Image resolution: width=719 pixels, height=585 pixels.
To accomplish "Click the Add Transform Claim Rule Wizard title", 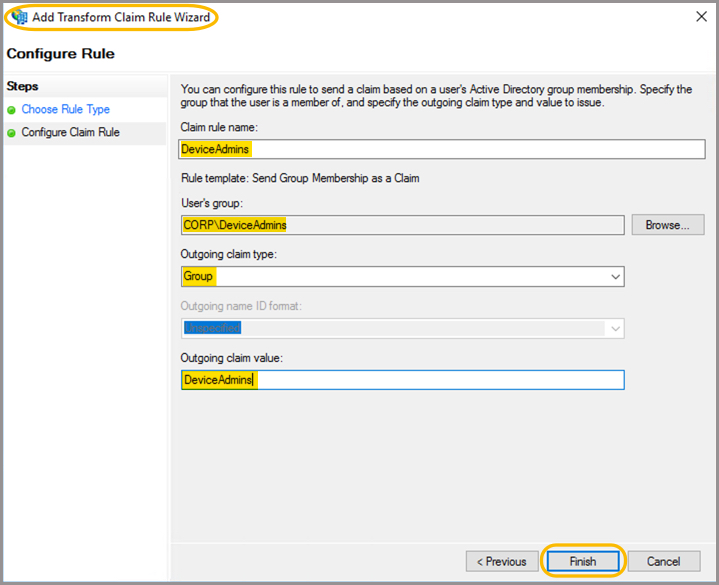I will tap(121, 17).
